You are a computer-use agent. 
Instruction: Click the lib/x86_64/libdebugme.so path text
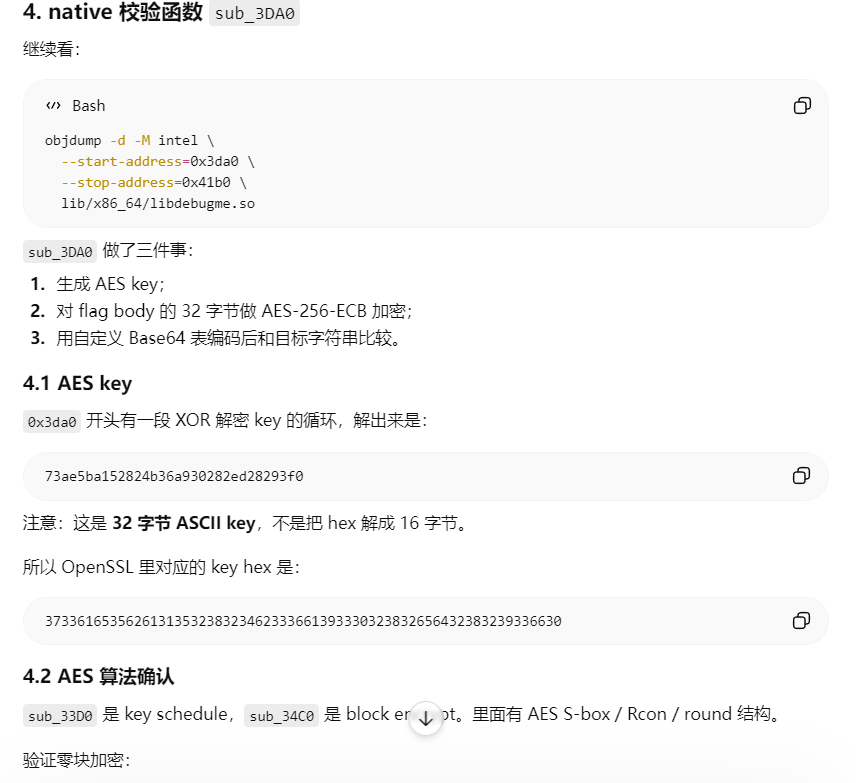point(158,204)
